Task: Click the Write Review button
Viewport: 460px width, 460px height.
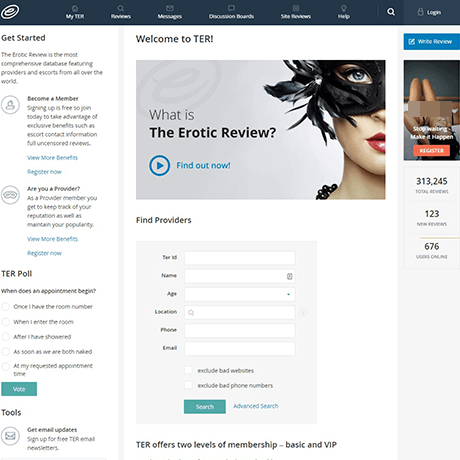Action: [x=432, y=41]
